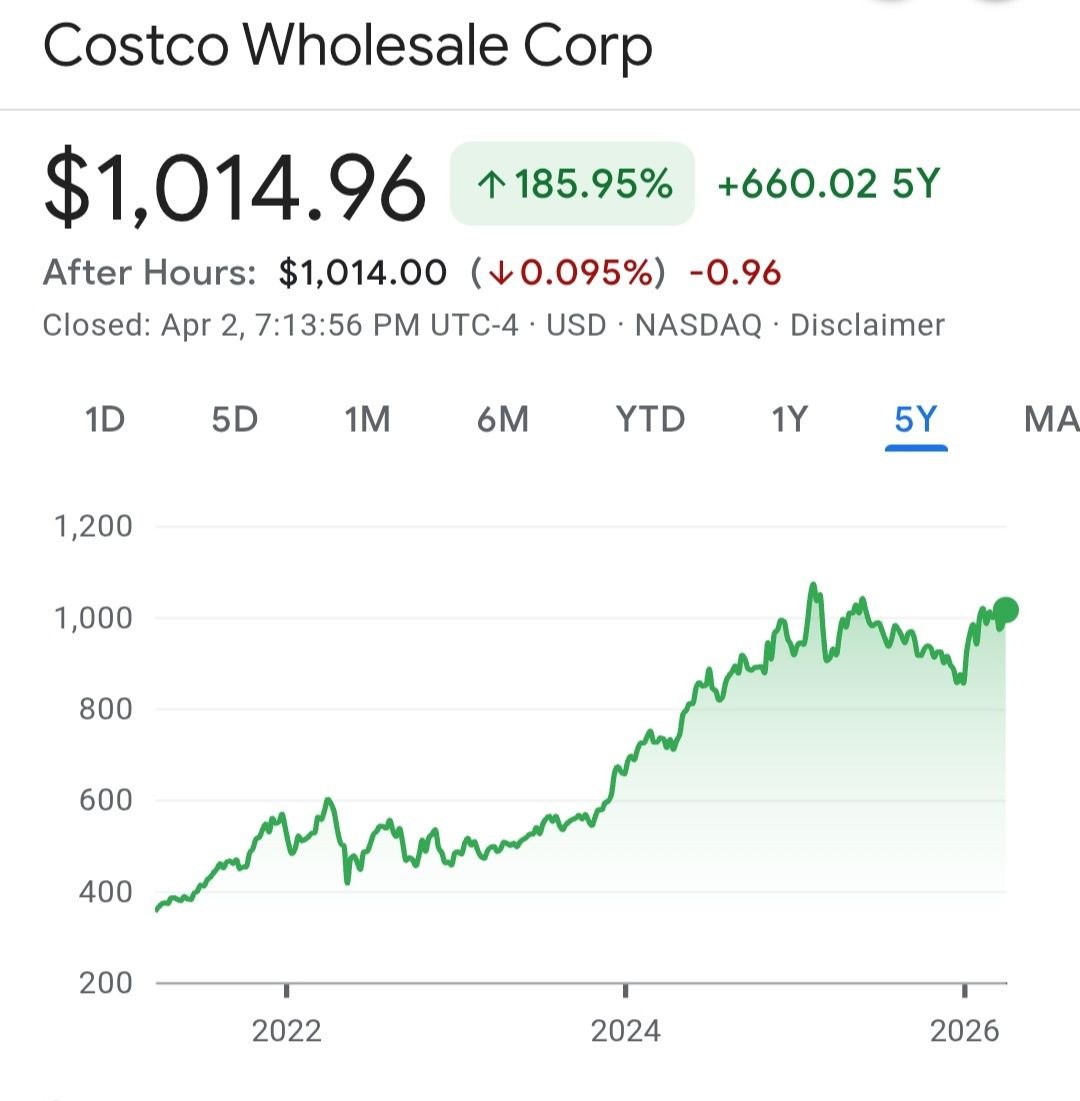Click the After Hours $1,014.00 price

point(362,272)
